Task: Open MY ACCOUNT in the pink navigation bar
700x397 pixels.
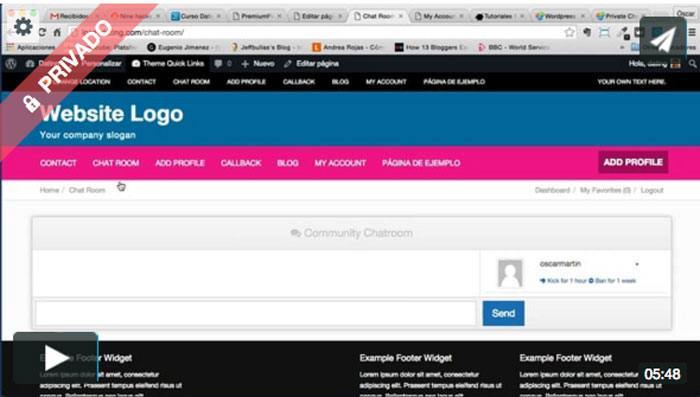Action: tap(340, 163)
